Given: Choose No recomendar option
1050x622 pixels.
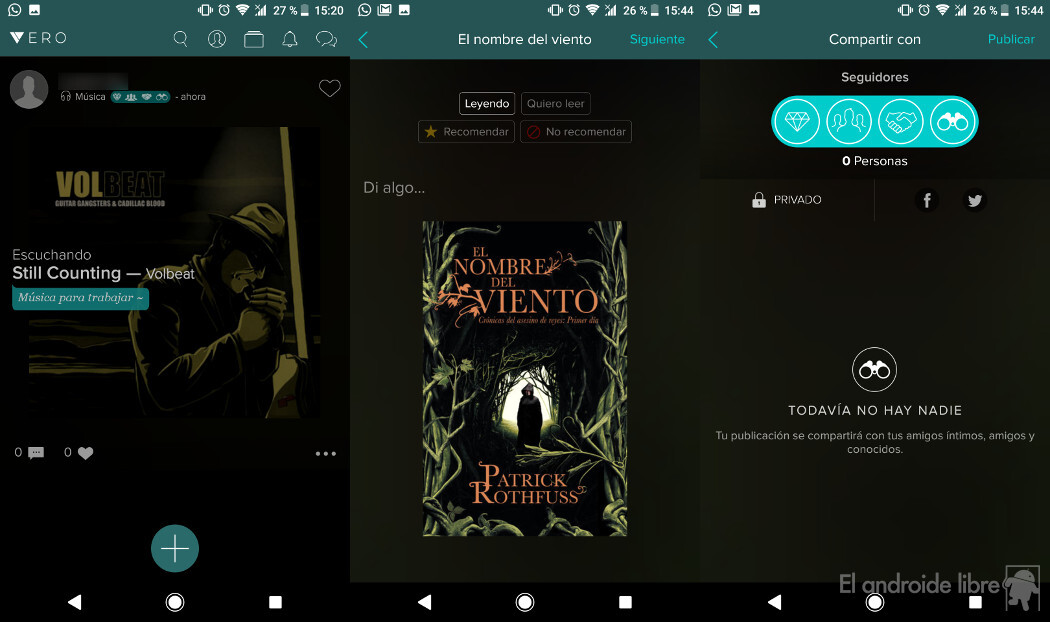Looking at the screenshot, I should coord(576,132).
